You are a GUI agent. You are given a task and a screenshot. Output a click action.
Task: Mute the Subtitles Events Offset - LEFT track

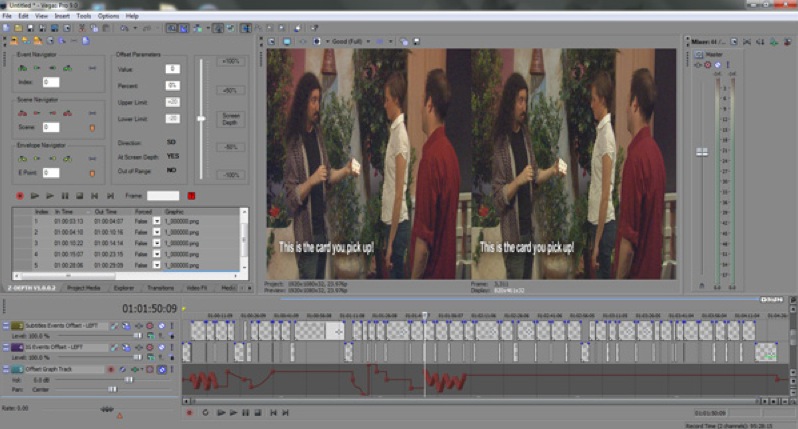coord(150,326)
